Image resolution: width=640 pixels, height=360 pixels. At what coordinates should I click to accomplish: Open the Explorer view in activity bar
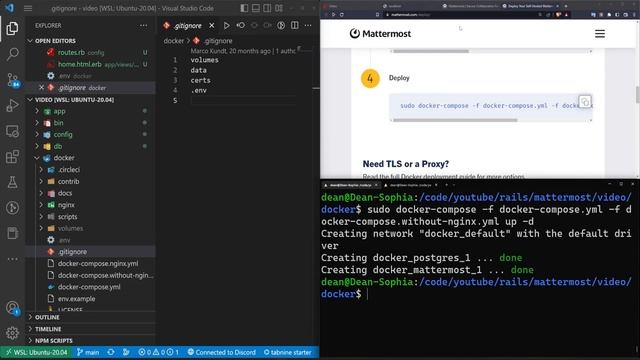coord(12,29)
